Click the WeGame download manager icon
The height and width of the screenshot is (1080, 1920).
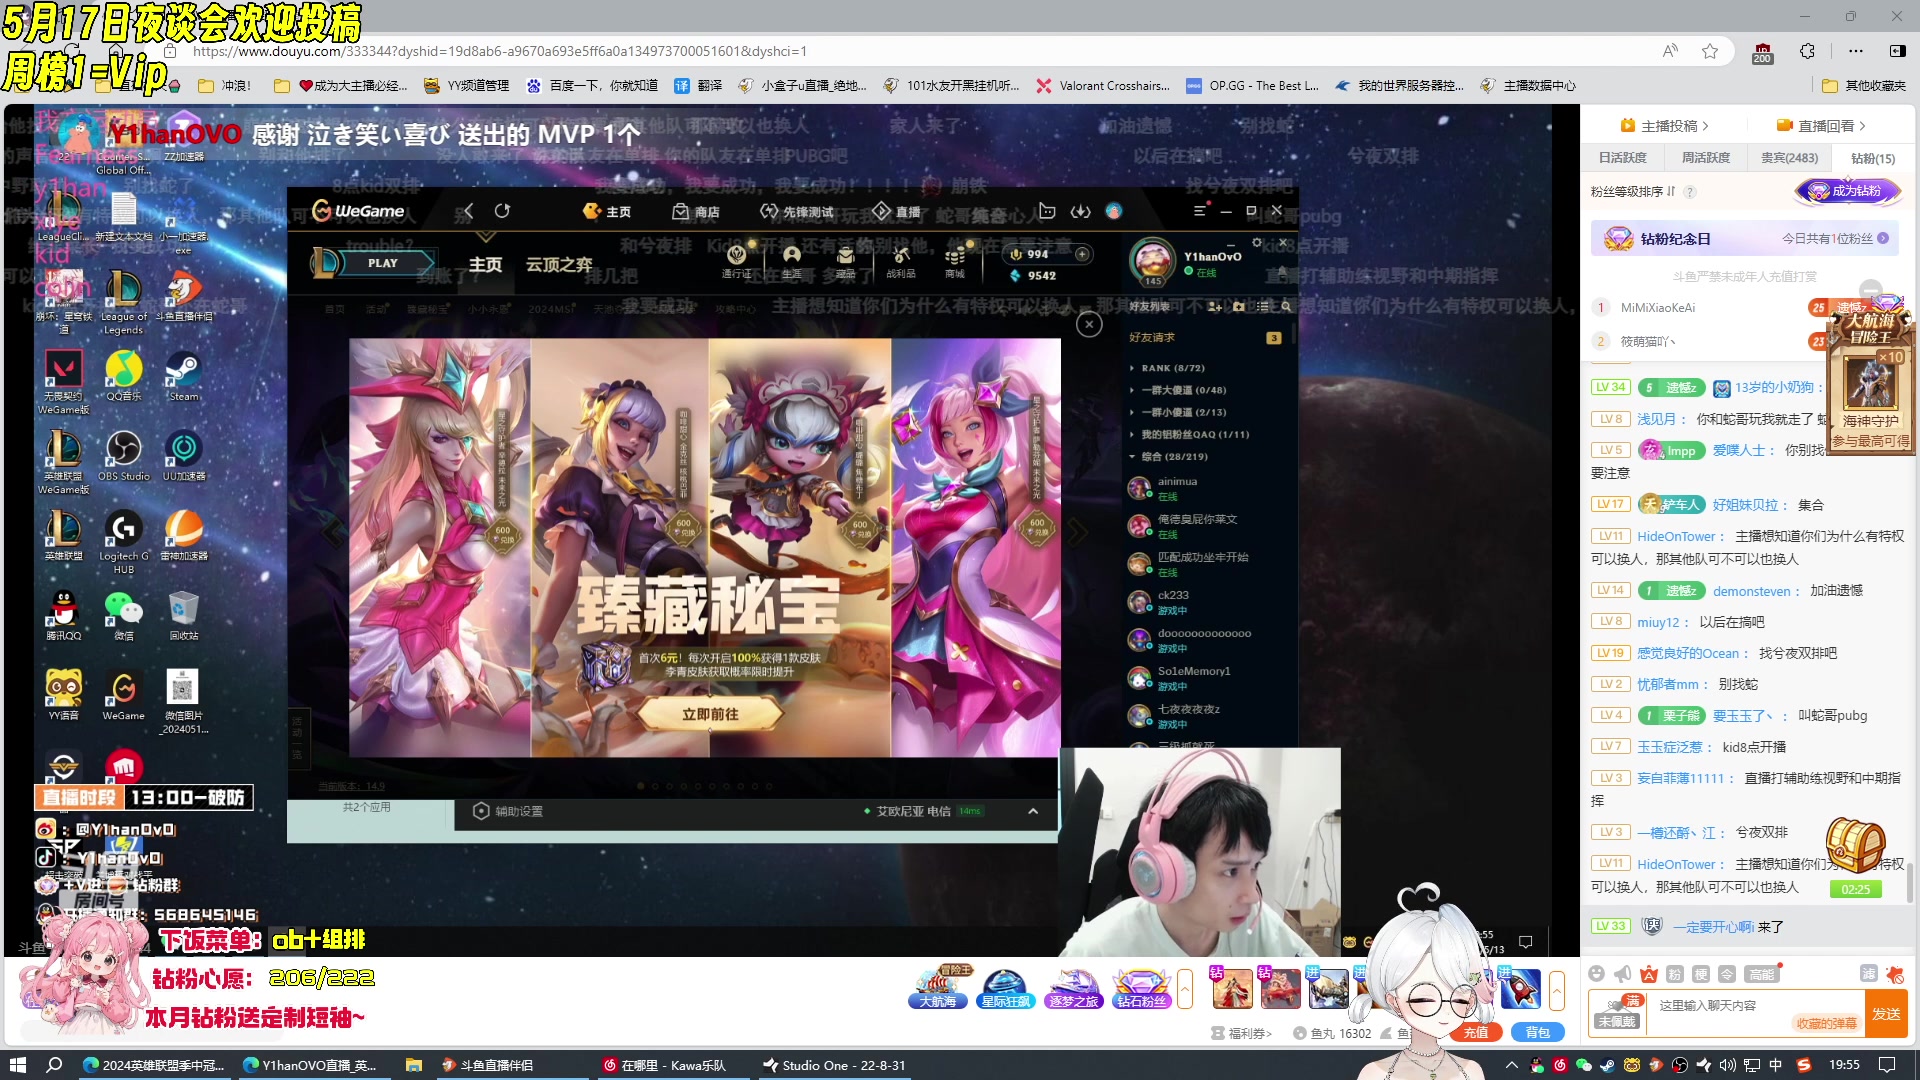(x=1080, y=211)
